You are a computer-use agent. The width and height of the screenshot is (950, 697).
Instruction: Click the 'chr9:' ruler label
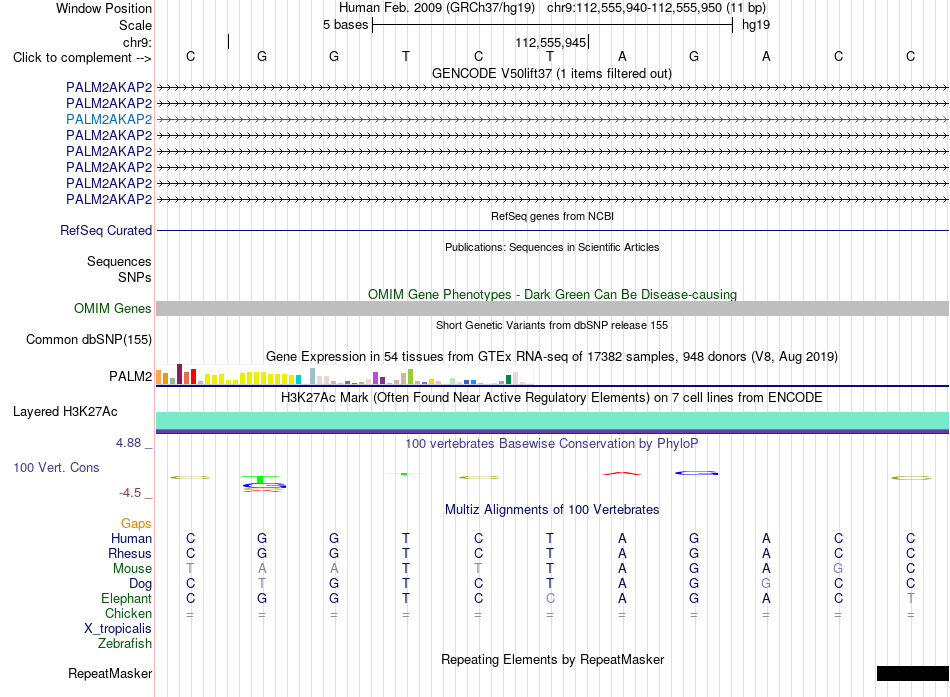[137, 42]
